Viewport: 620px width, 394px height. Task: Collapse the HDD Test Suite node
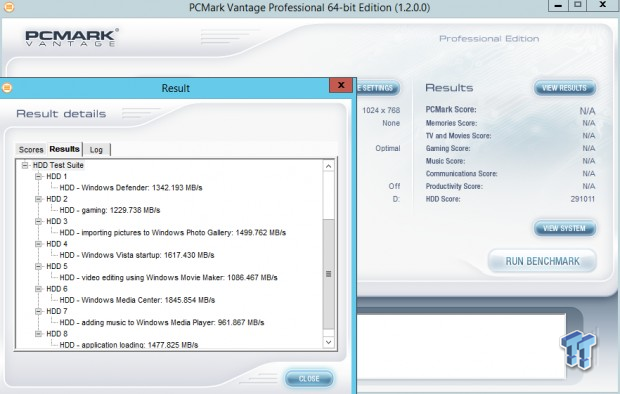(25, 165)
